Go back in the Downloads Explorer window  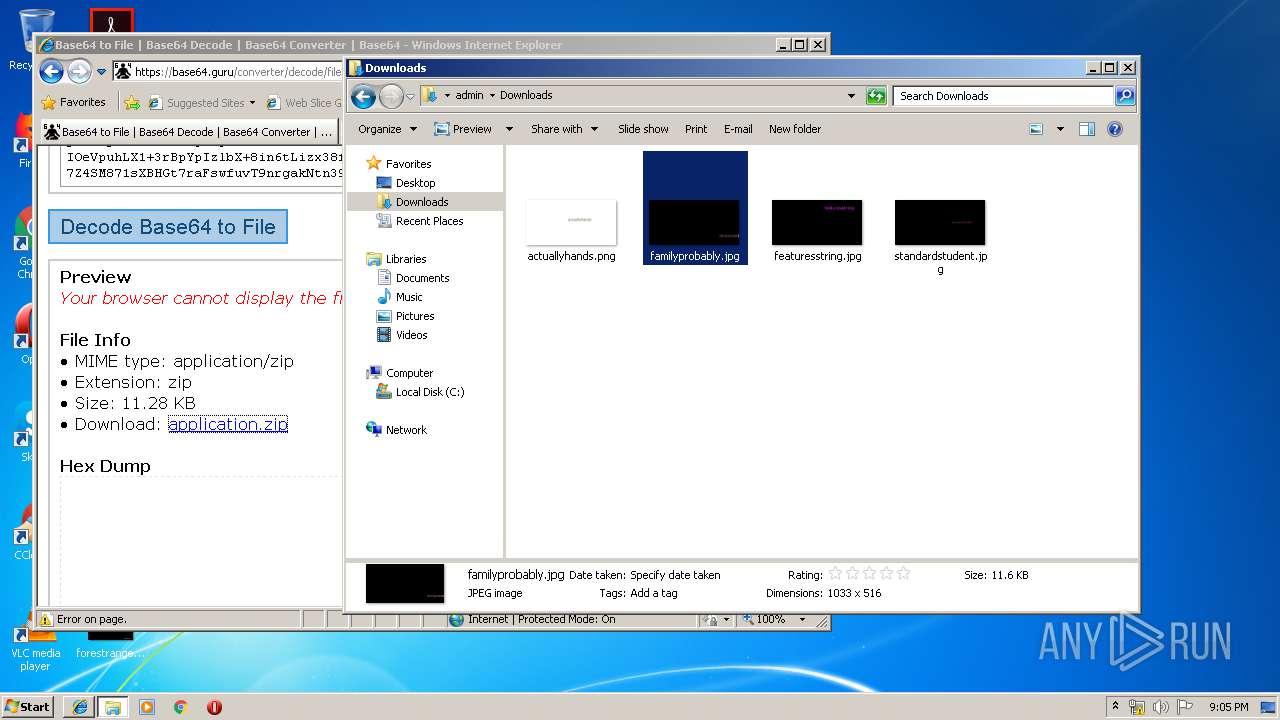coord(364,96)
